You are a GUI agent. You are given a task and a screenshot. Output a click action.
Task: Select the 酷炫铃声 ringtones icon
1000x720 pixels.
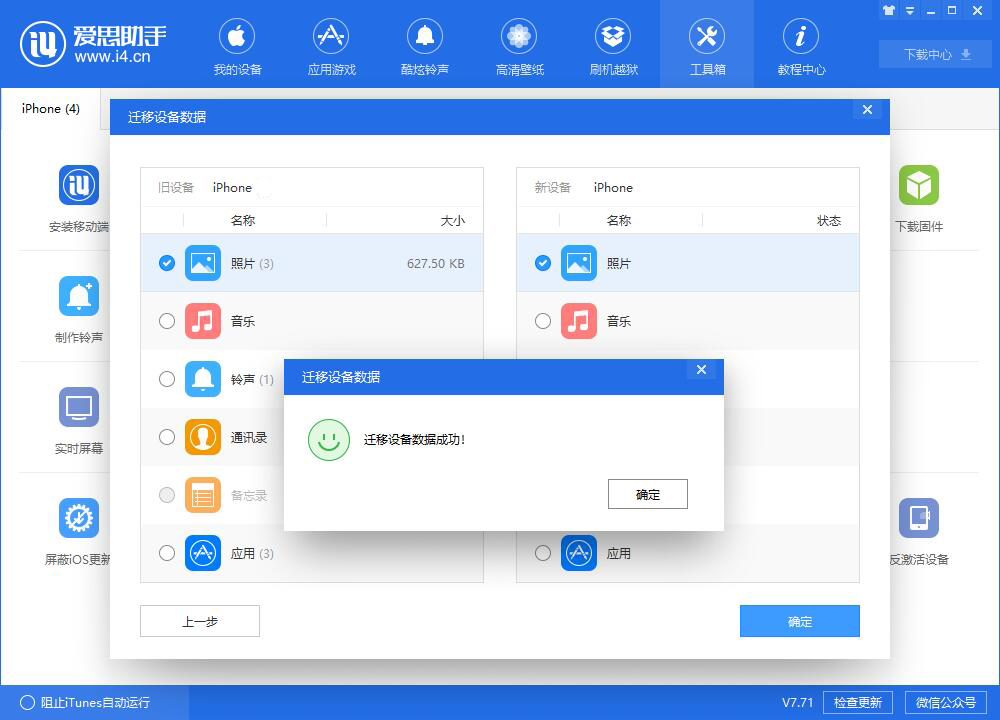425,44
